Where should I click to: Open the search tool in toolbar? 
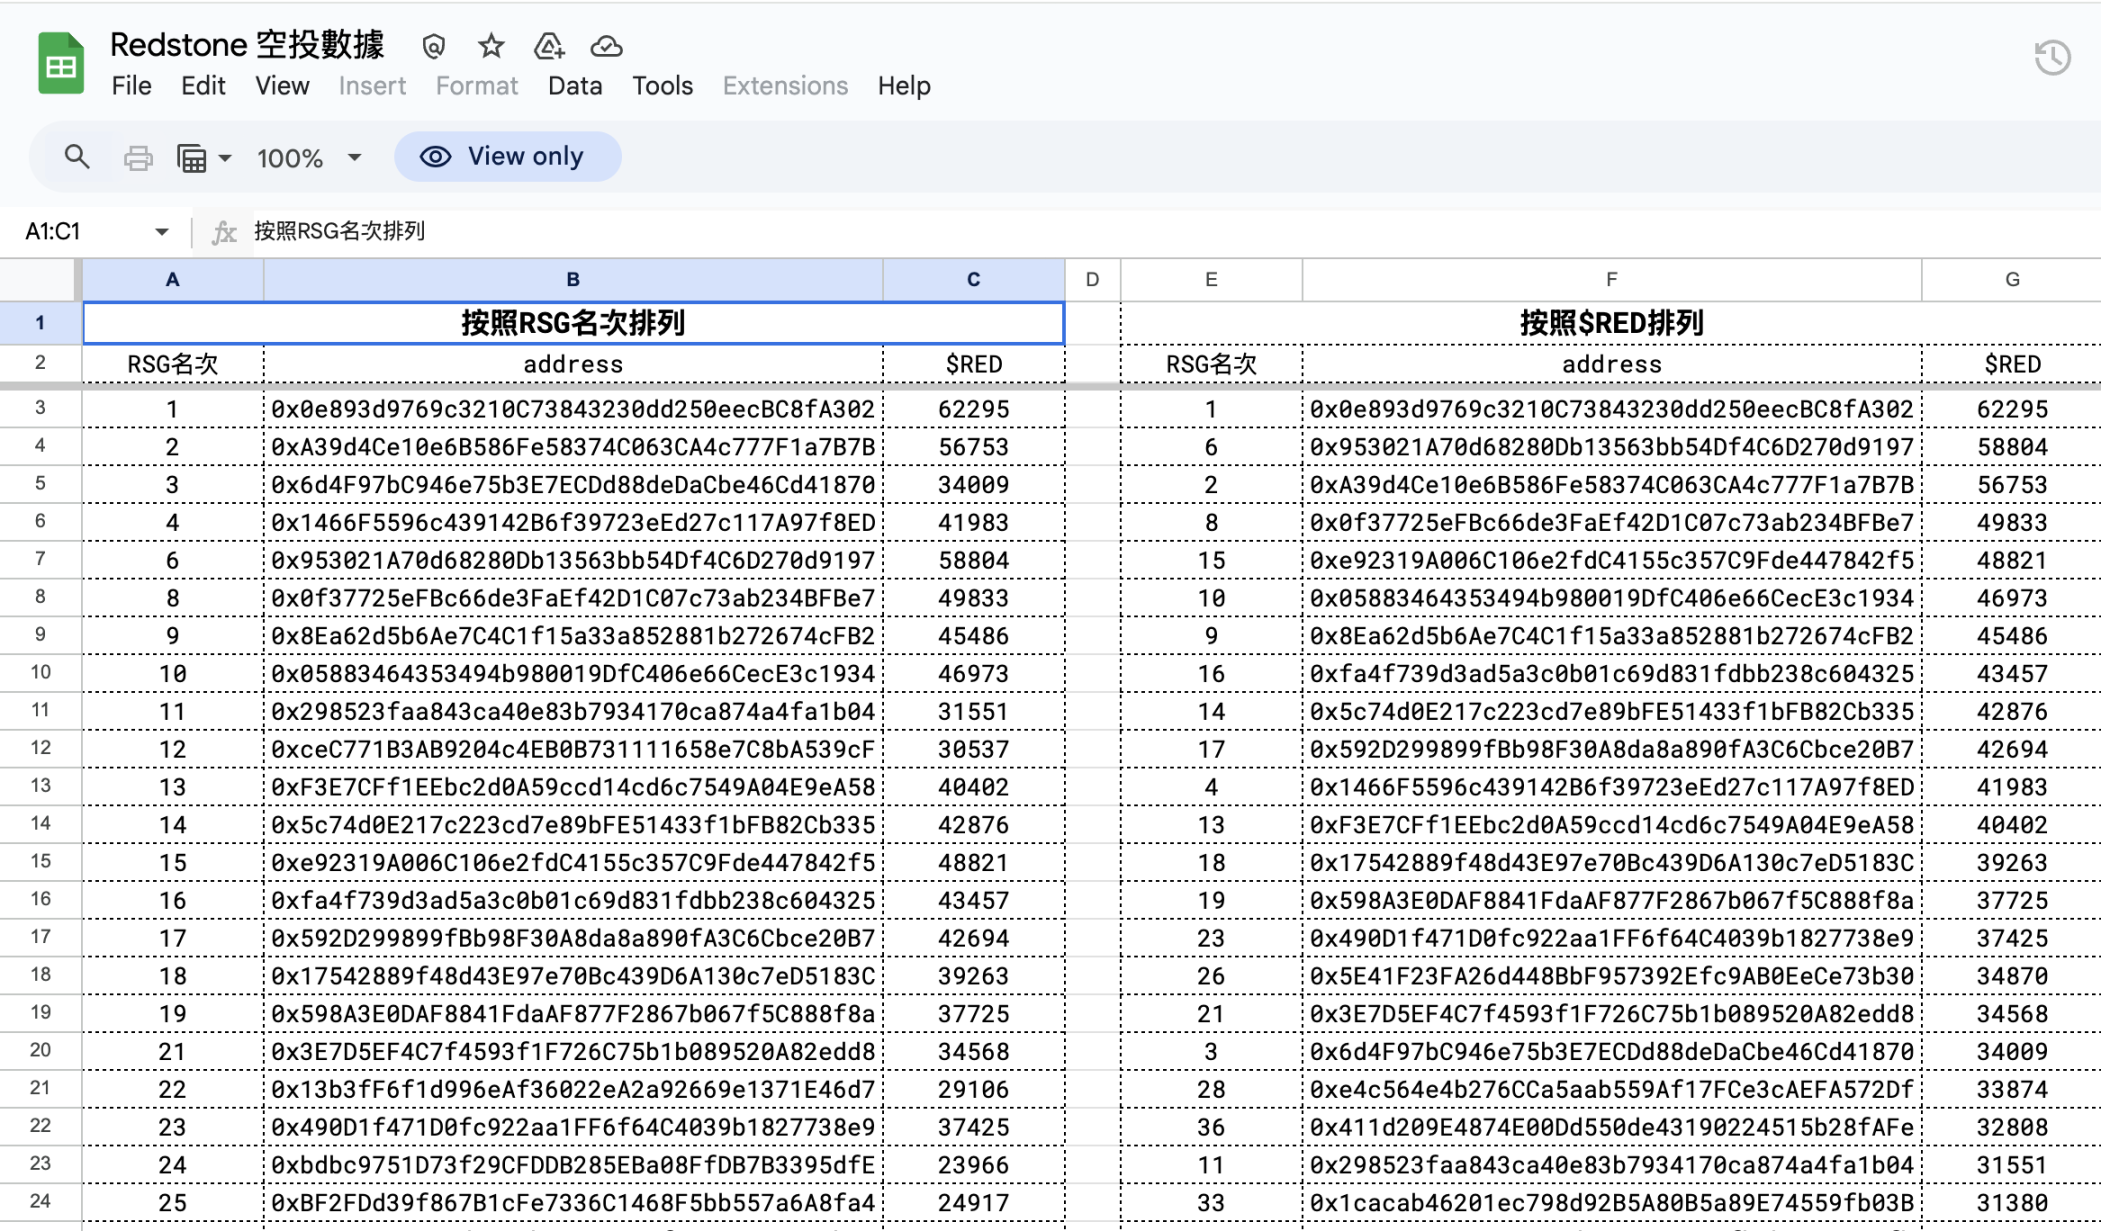click(76, 157)
